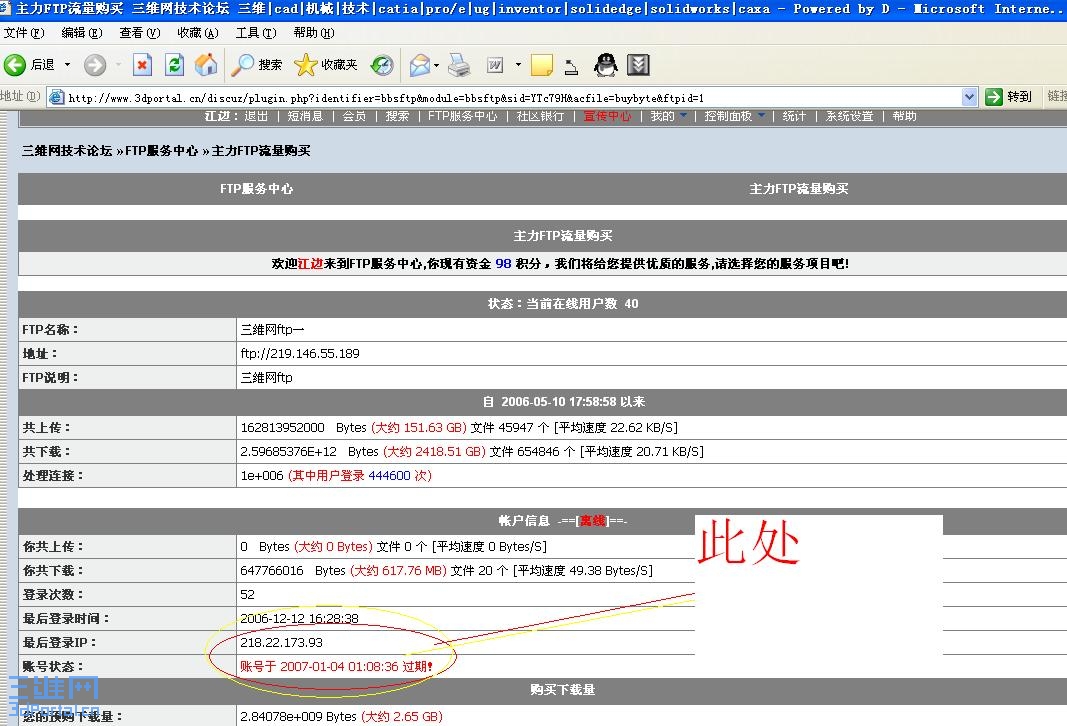The height and width of the screenshot is (726, 1067).
Task: Expand the address bar dropdown
Action: click(x=969, y=97)
